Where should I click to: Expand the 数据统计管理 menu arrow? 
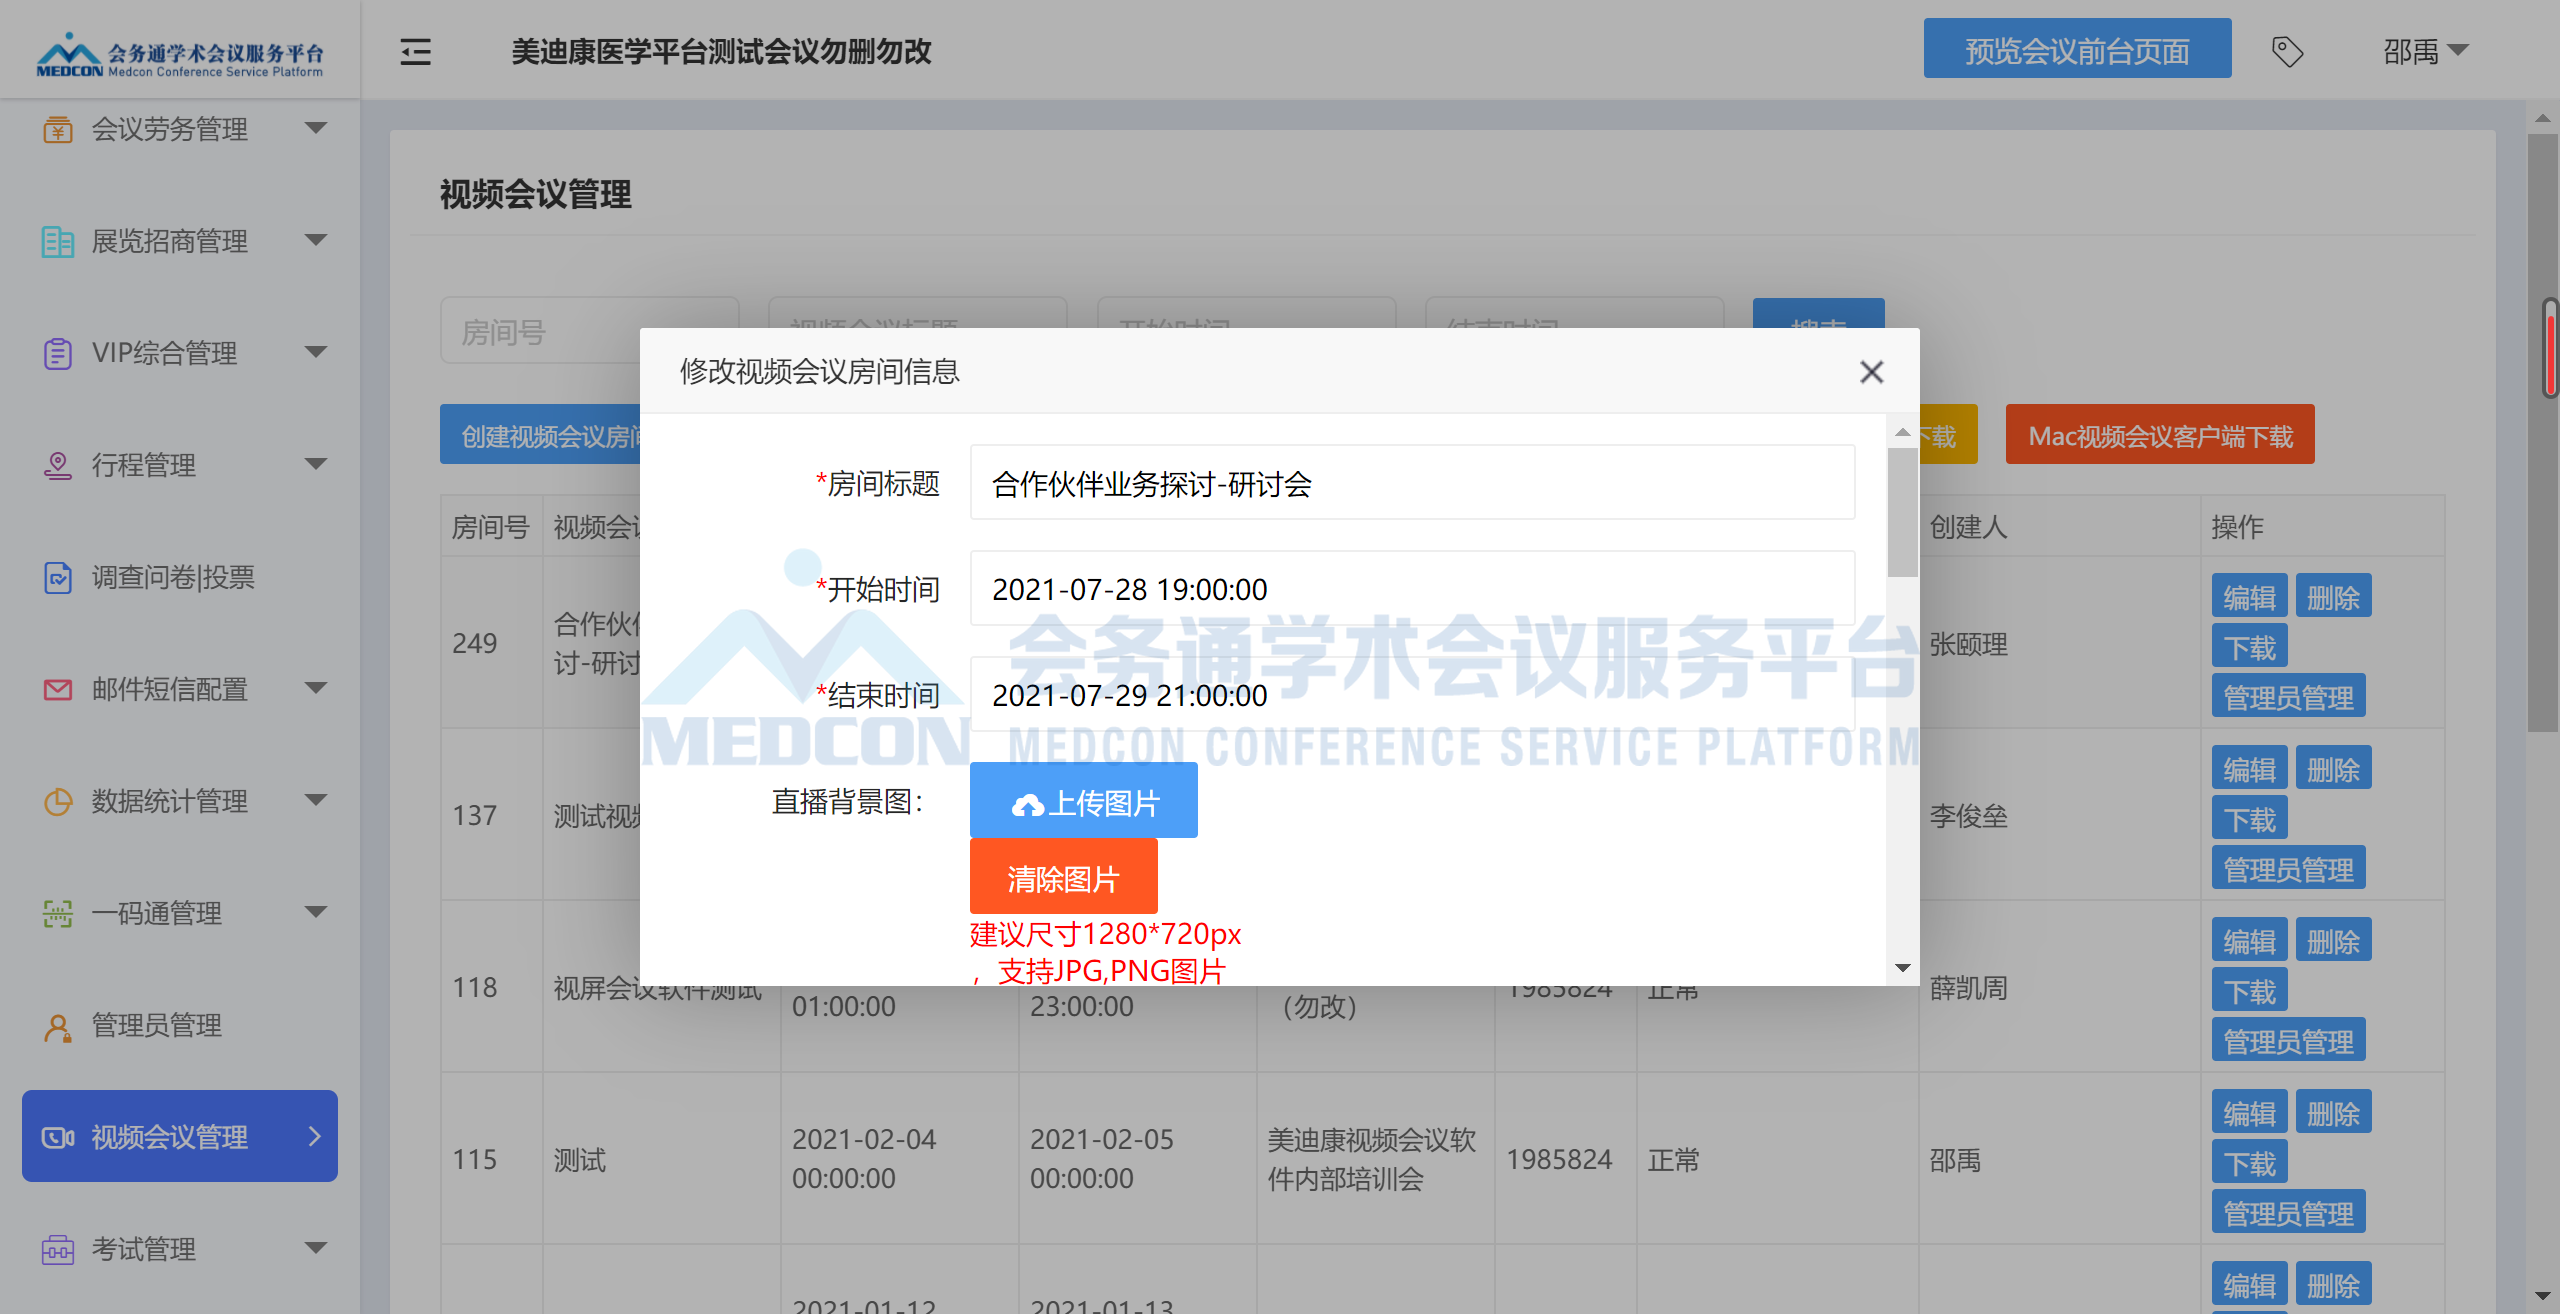pos(316,800)
